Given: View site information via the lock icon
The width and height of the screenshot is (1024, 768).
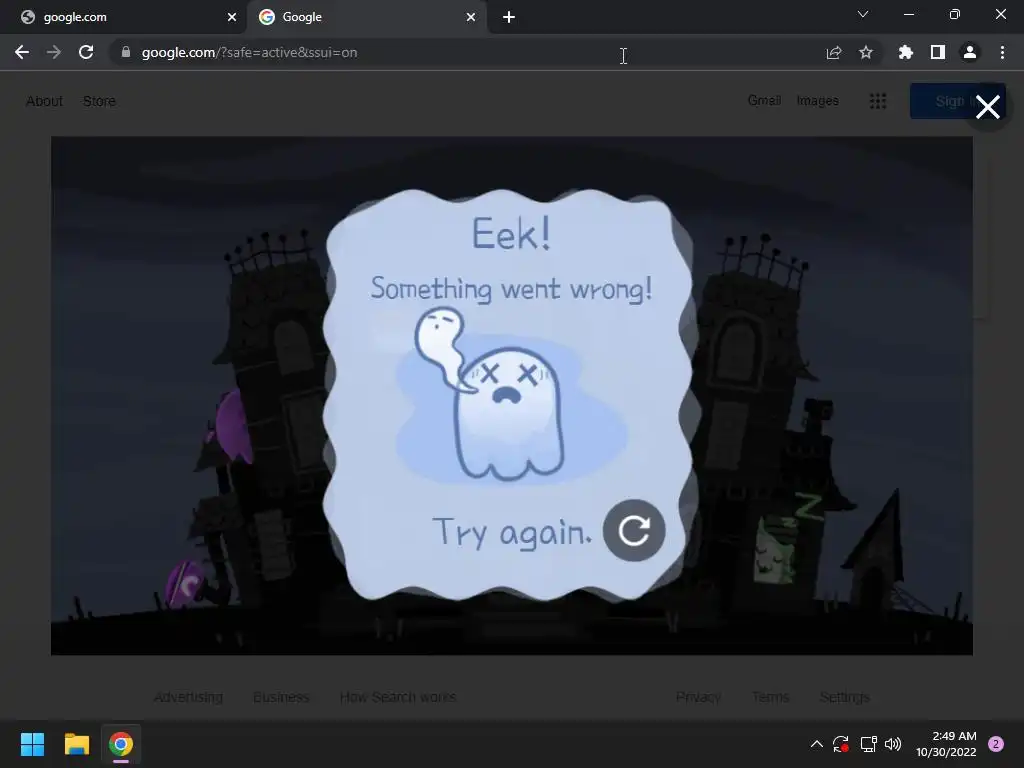Looking at the screenshot, I should (126, 52).
